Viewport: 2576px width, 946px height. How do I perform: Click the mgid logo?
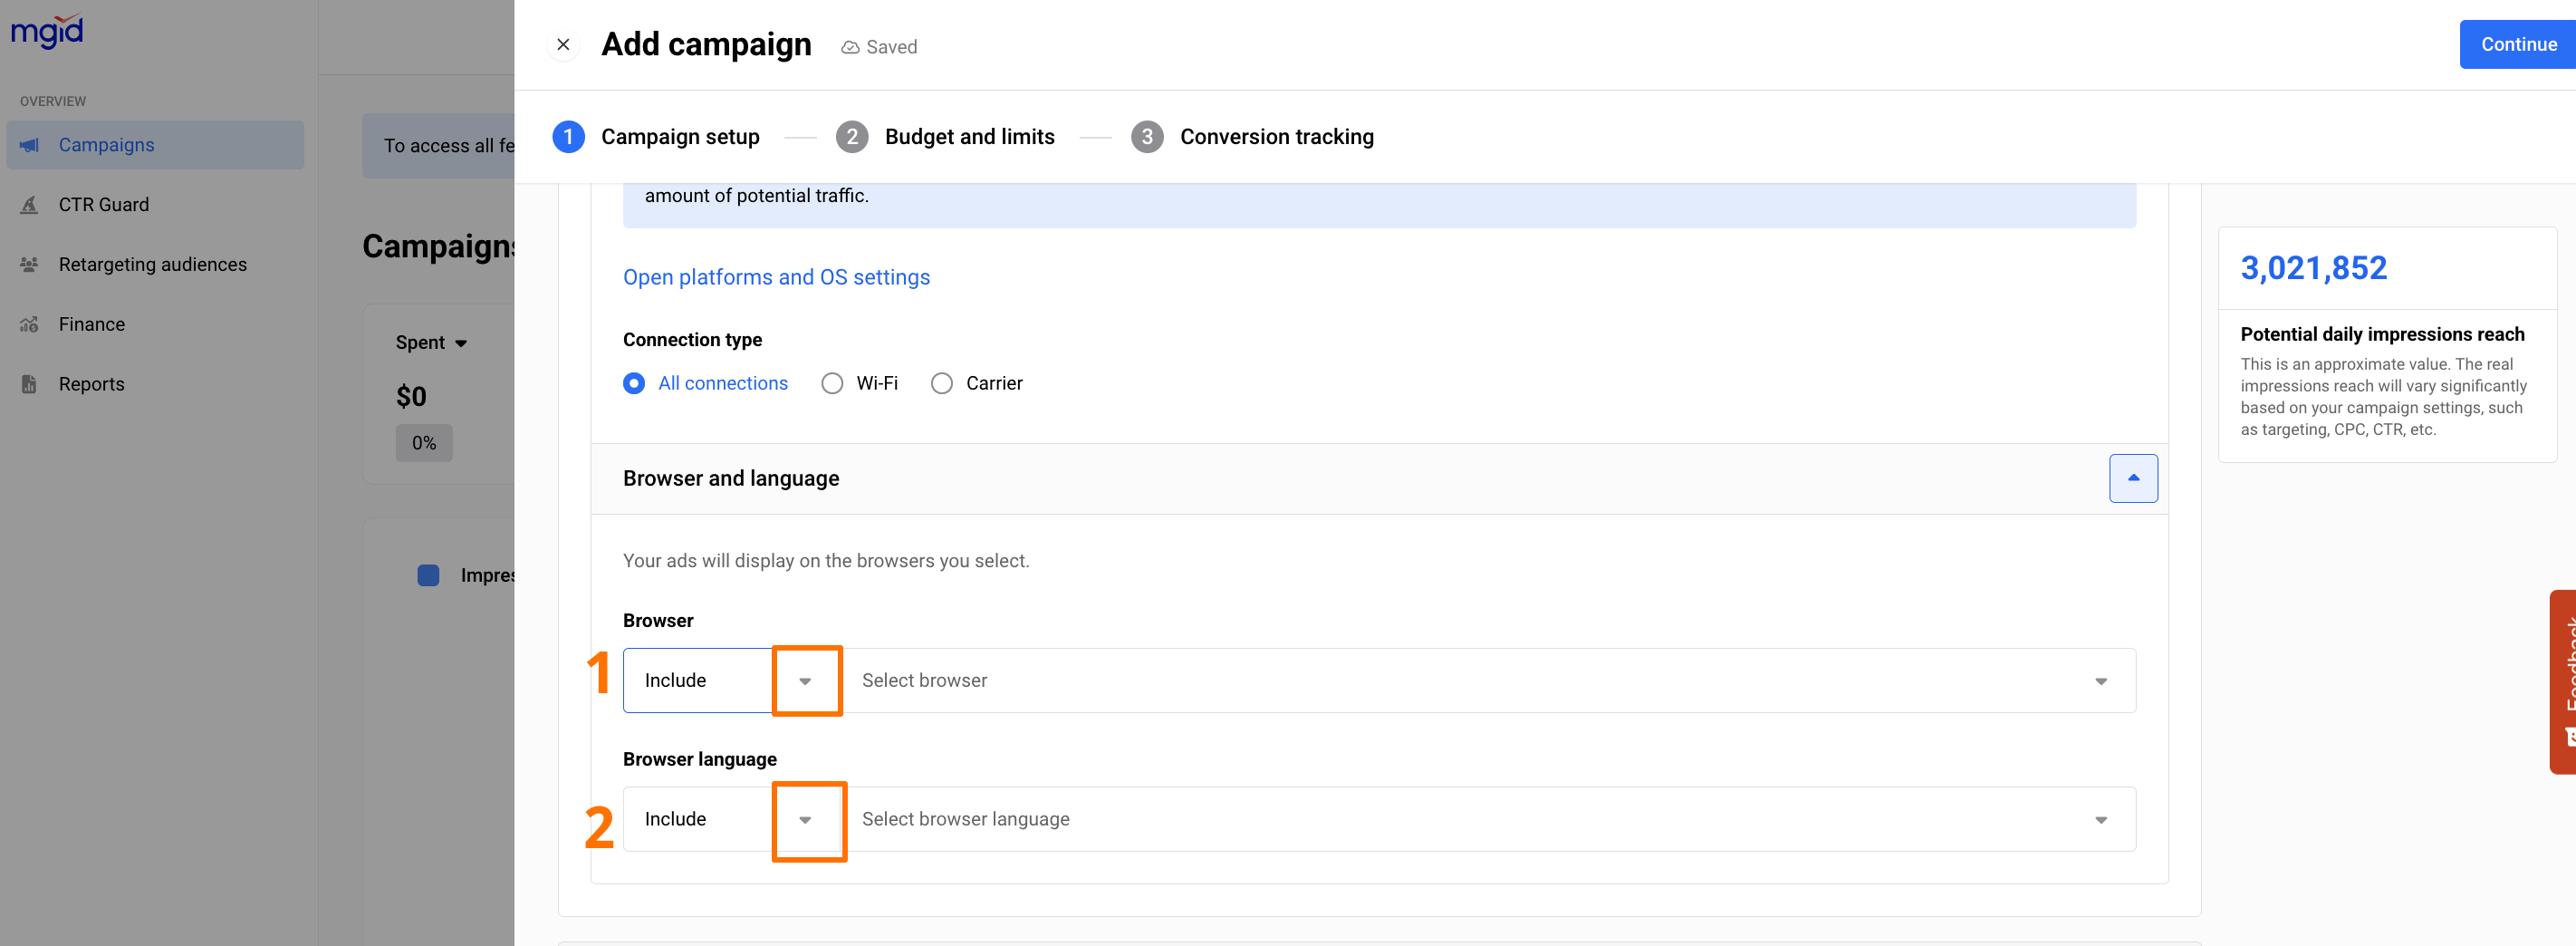coord(47,31)
